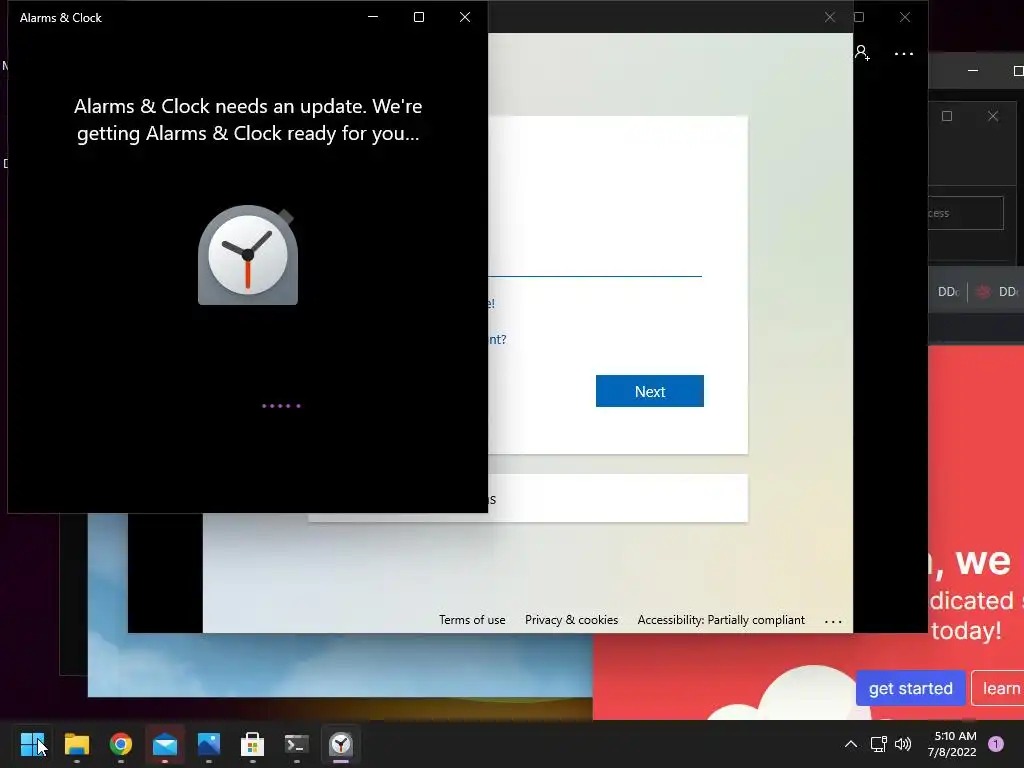Launch Google Chrome from the taskbar
The height and width of the screenshot is (768, 1024).
[121, 744]
